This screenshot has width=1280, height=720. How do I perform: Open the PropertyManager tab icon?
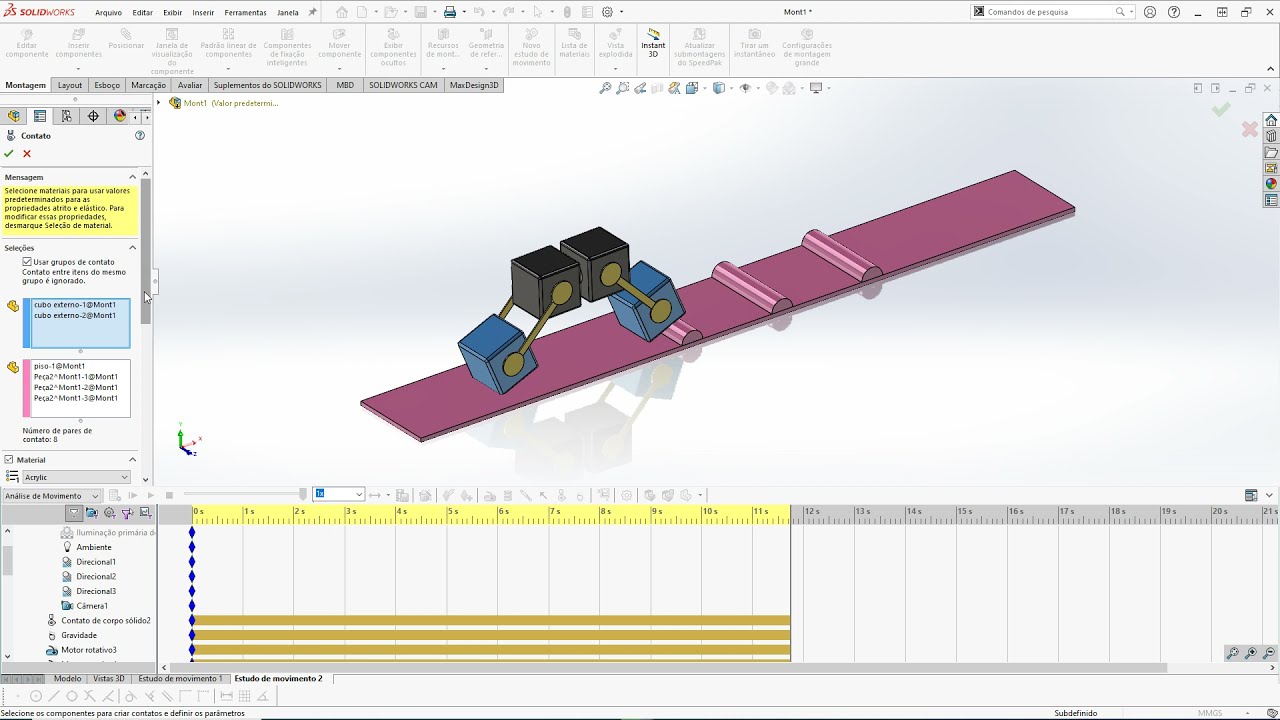click(x=40, y=116)
